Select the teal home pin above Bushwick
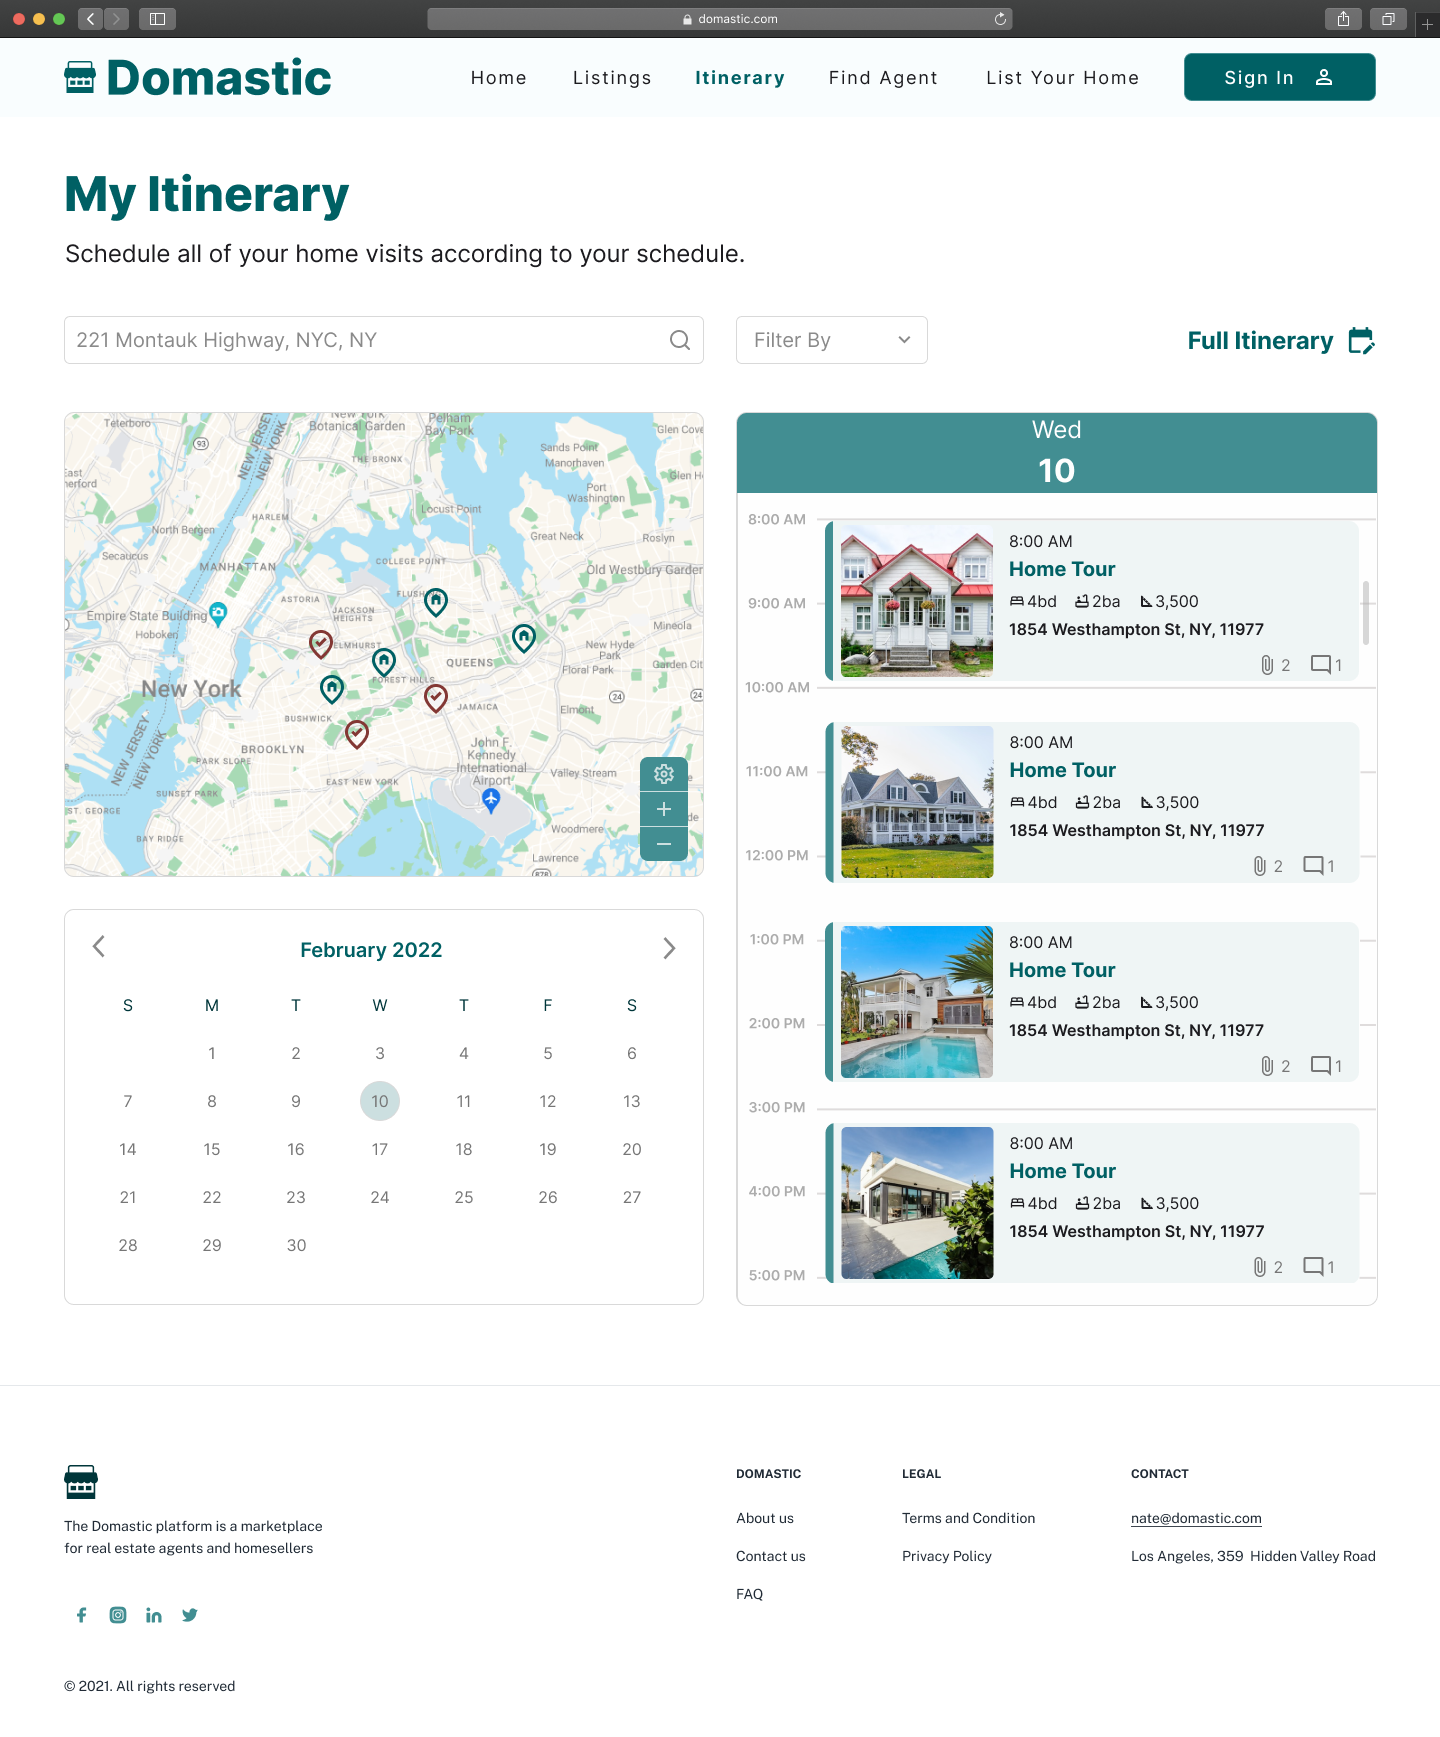 [332, 689]
